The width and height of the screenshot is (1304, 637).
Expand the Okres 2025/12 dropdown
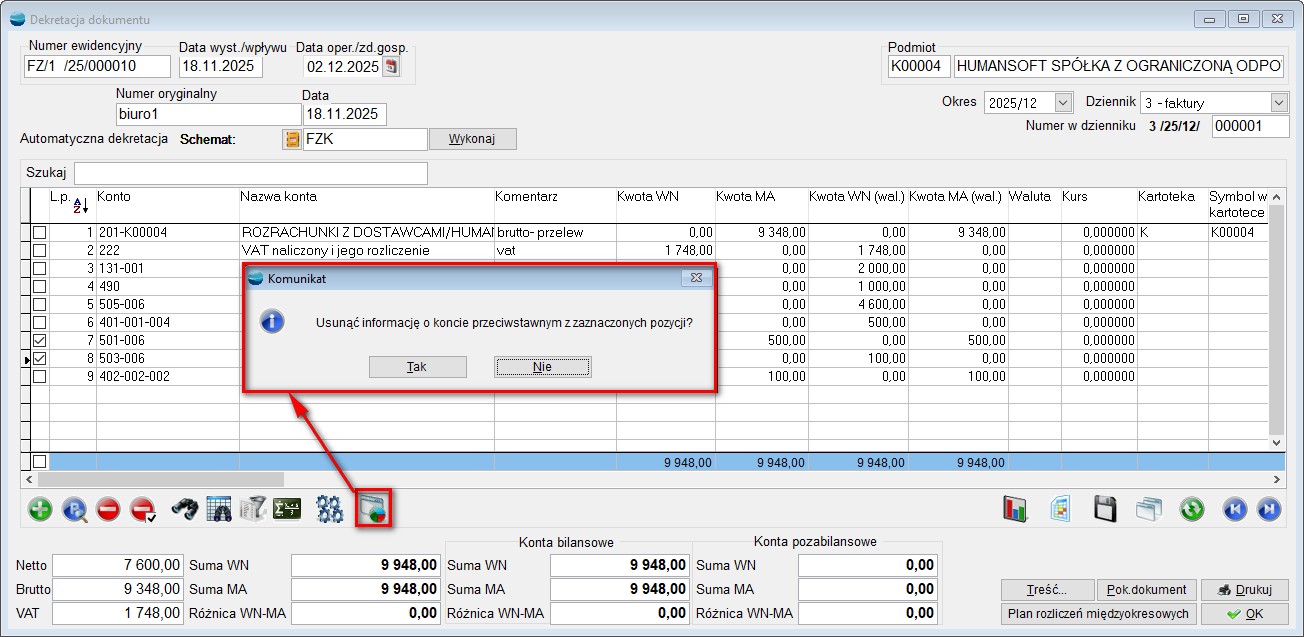click(x=1063, y=103)
